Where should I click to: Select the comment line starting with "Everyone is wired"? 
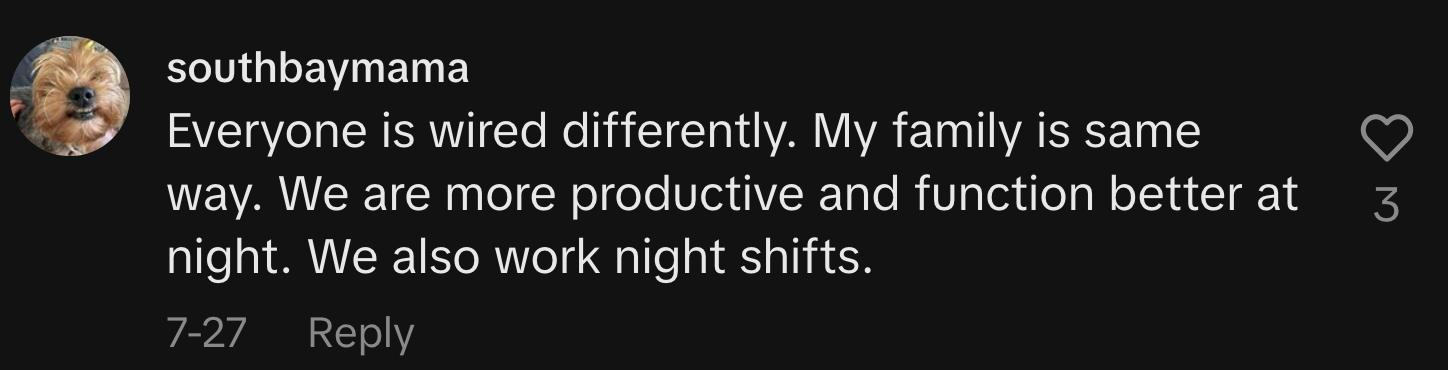click(684, 132)
